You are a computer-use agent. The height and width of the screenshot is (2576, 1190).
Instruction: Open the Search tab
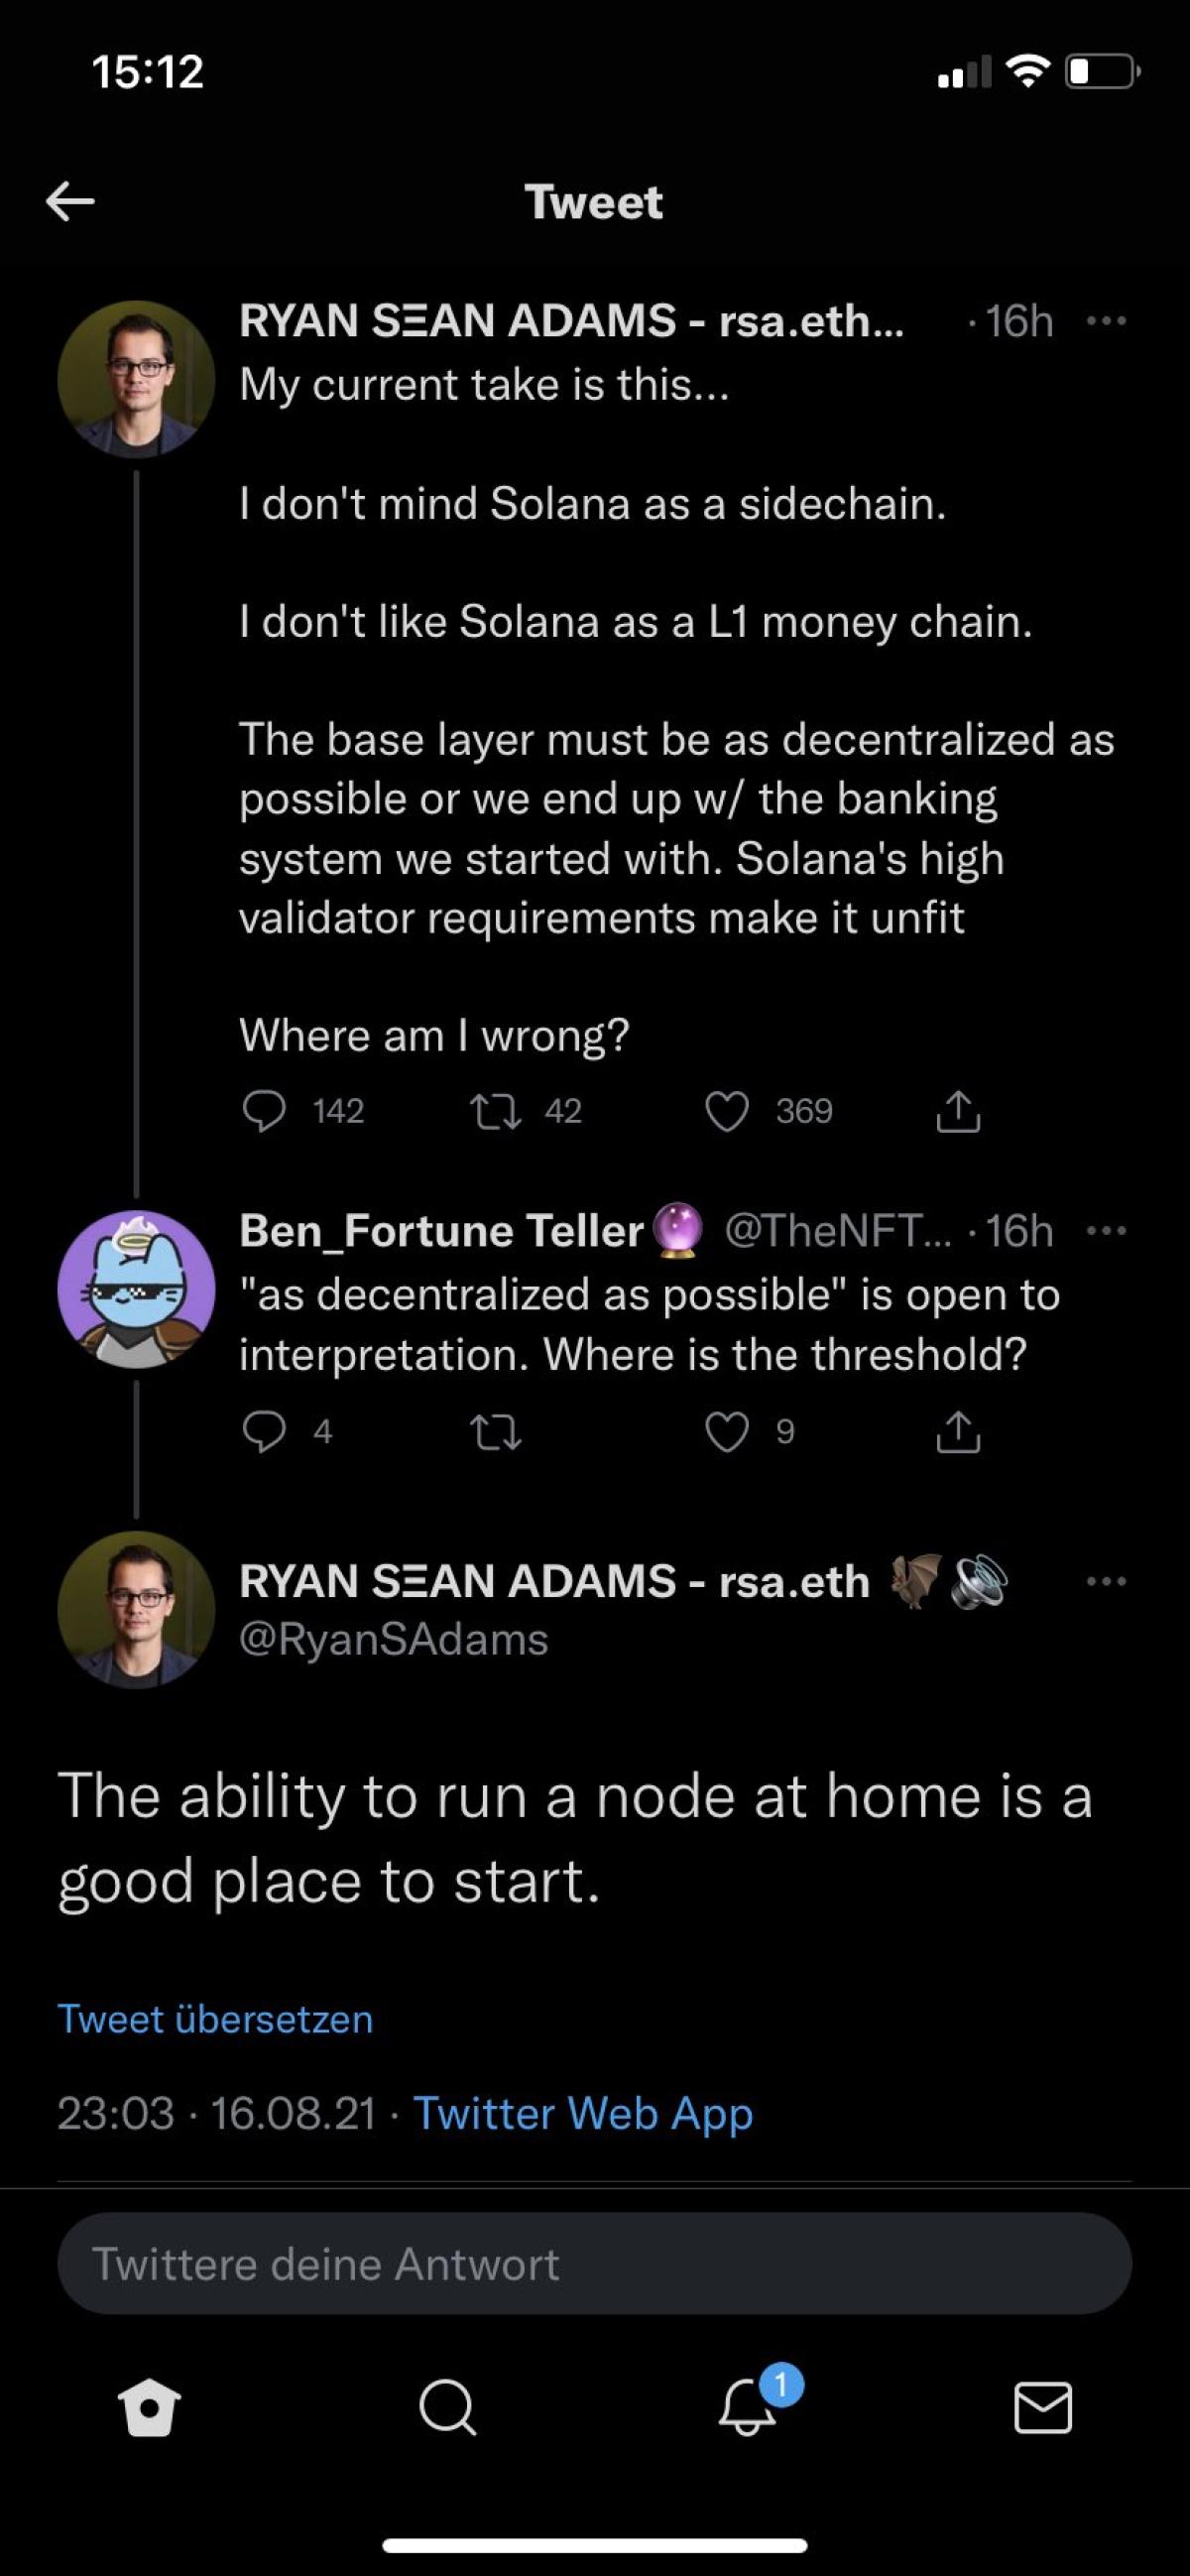pos(447,2407)
